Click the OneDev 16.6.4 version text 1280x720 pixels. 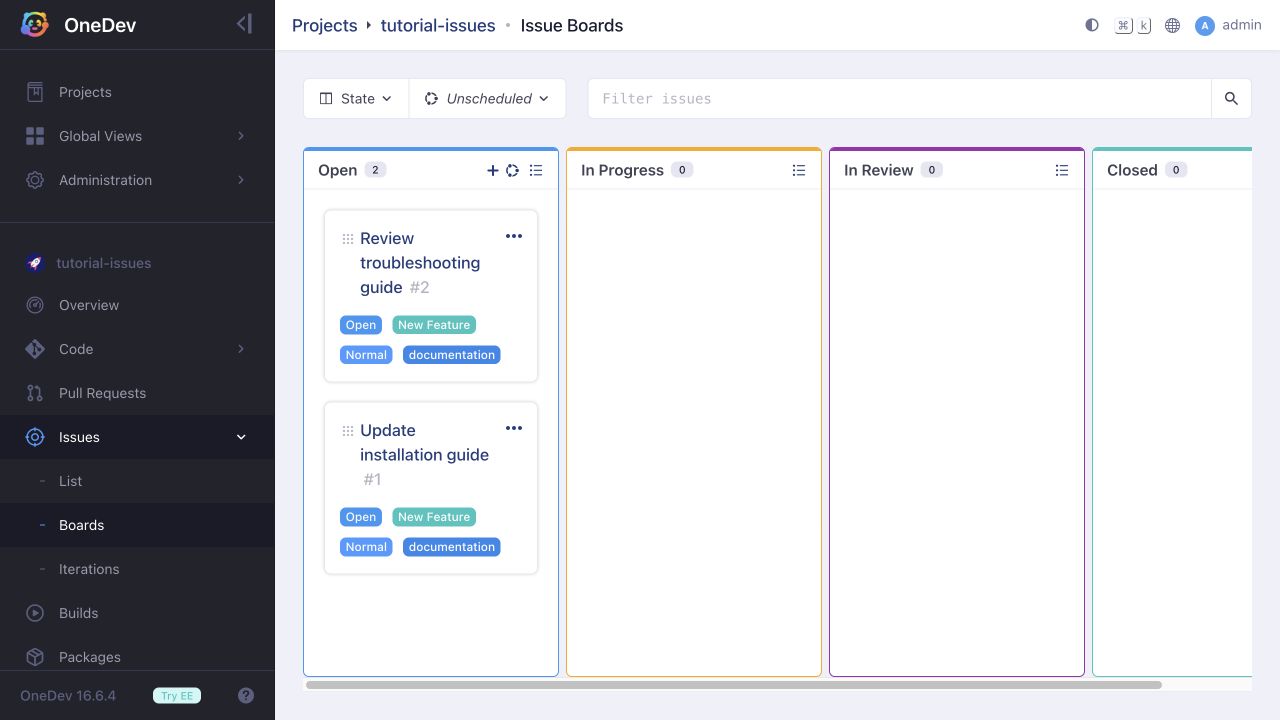coord(68,696)
